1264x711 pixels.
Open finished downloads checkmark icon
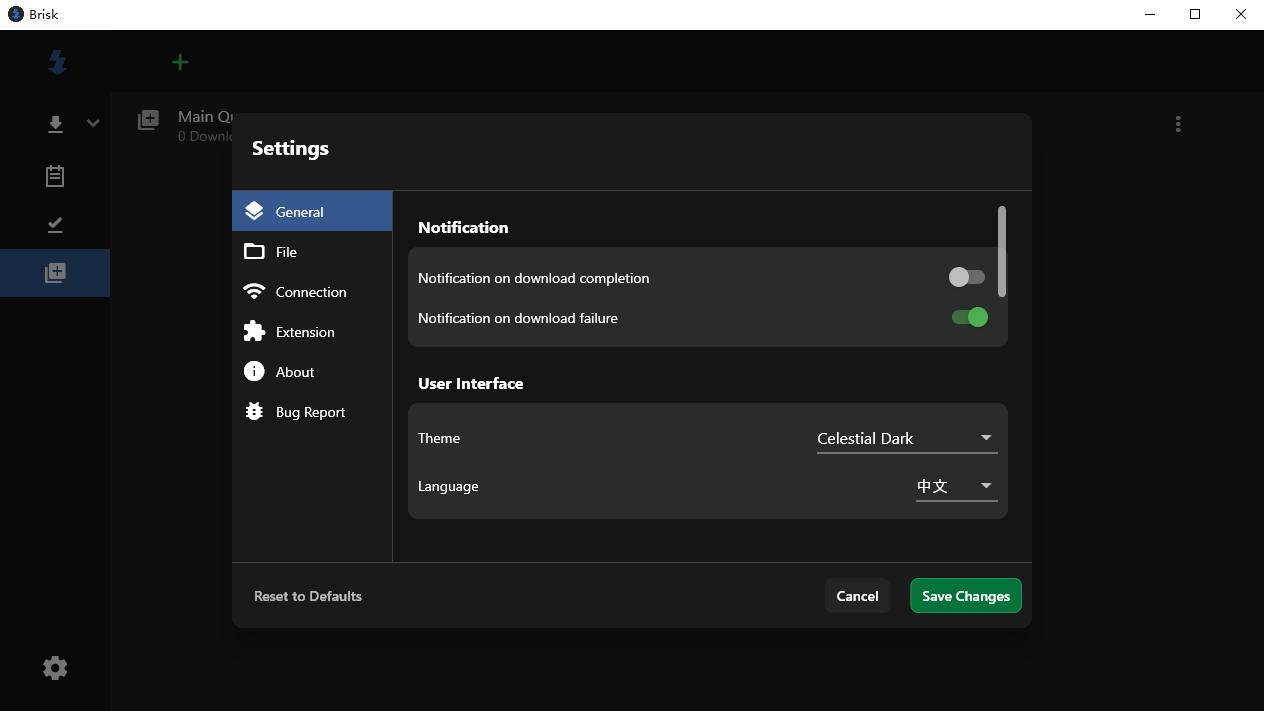[55, 225]
